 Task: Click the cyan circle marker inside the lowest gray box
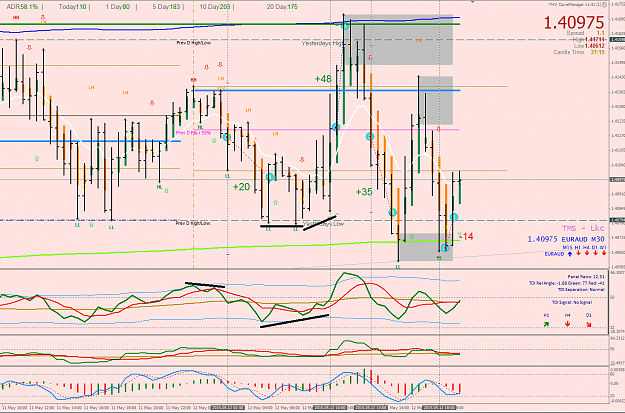pyautogui.click(x=445, y=248)
